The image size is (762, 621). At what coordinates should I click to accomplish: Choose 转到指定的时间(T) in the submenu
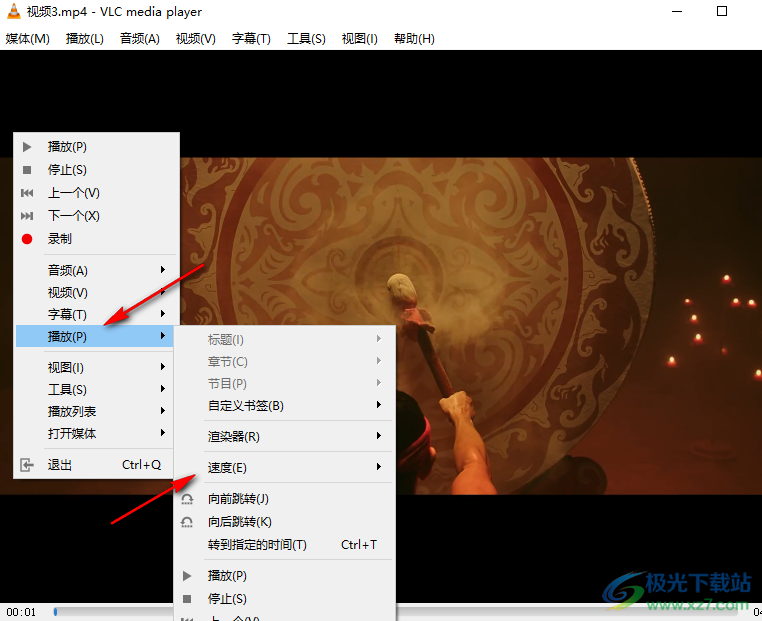click(285, 545)
